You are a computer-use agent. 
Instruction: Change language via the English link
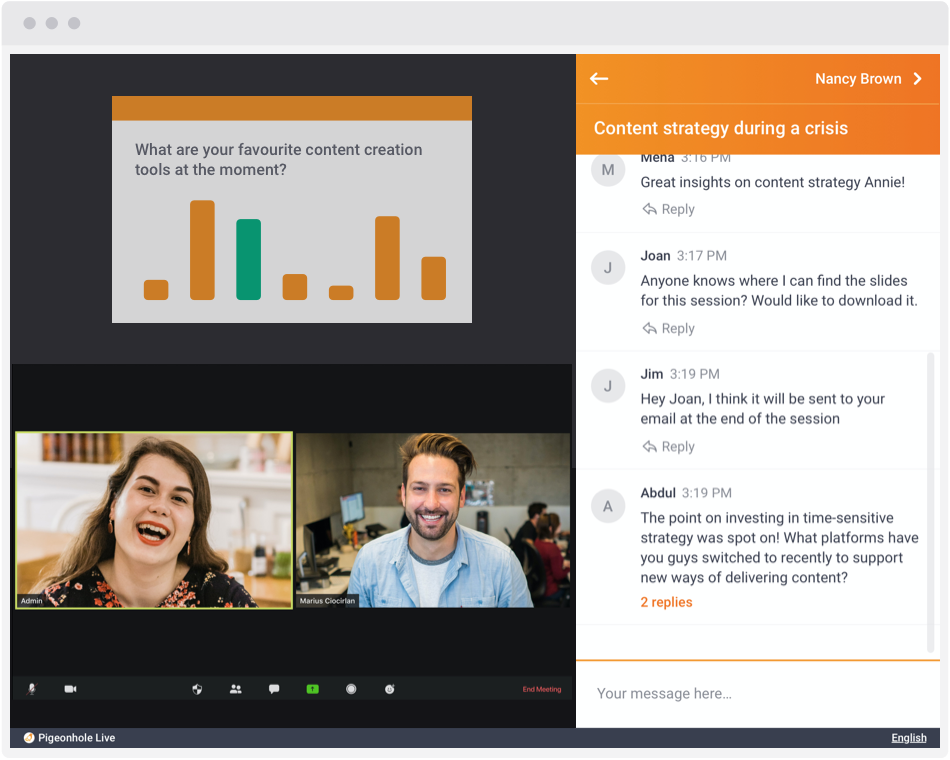click(x=908, y=738)
